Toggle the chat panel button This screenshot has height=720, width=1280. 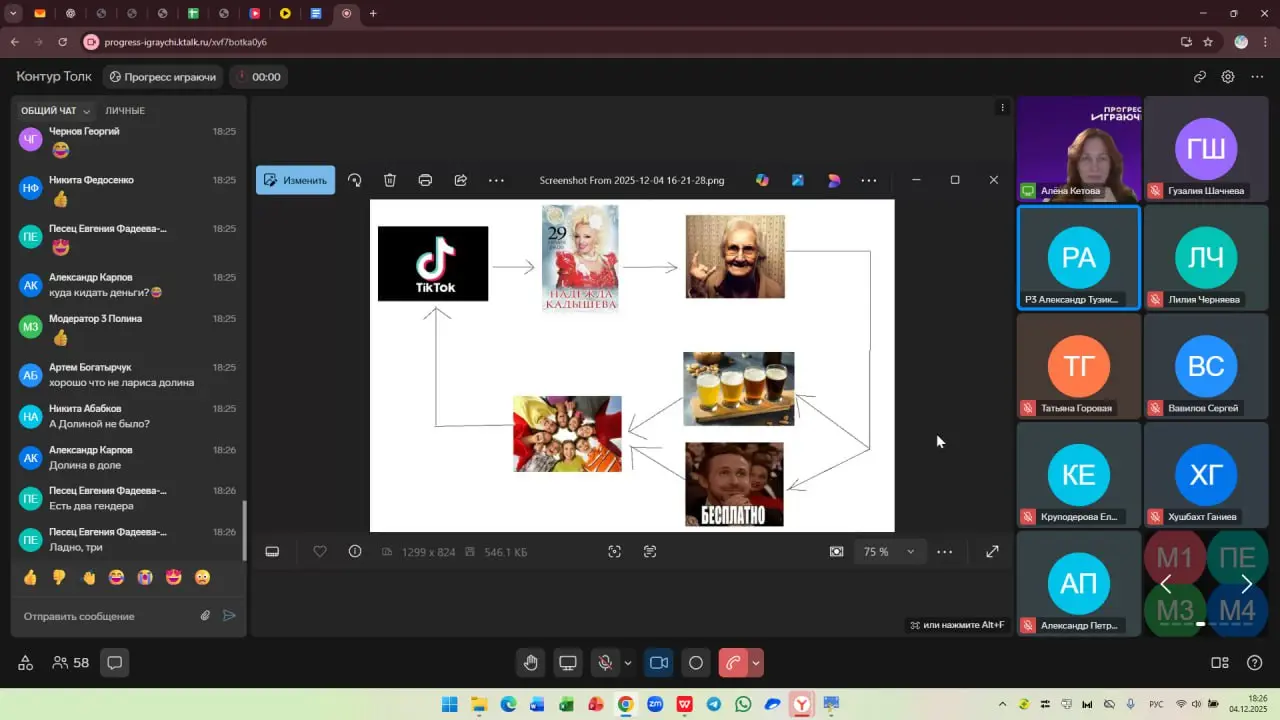tap(114, 662)
